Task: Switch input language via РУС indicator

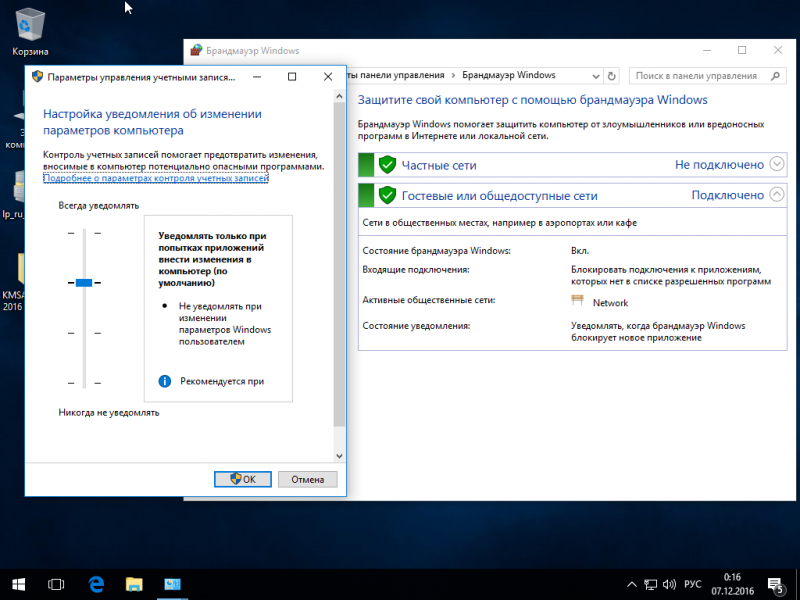Action: (692, 584)
